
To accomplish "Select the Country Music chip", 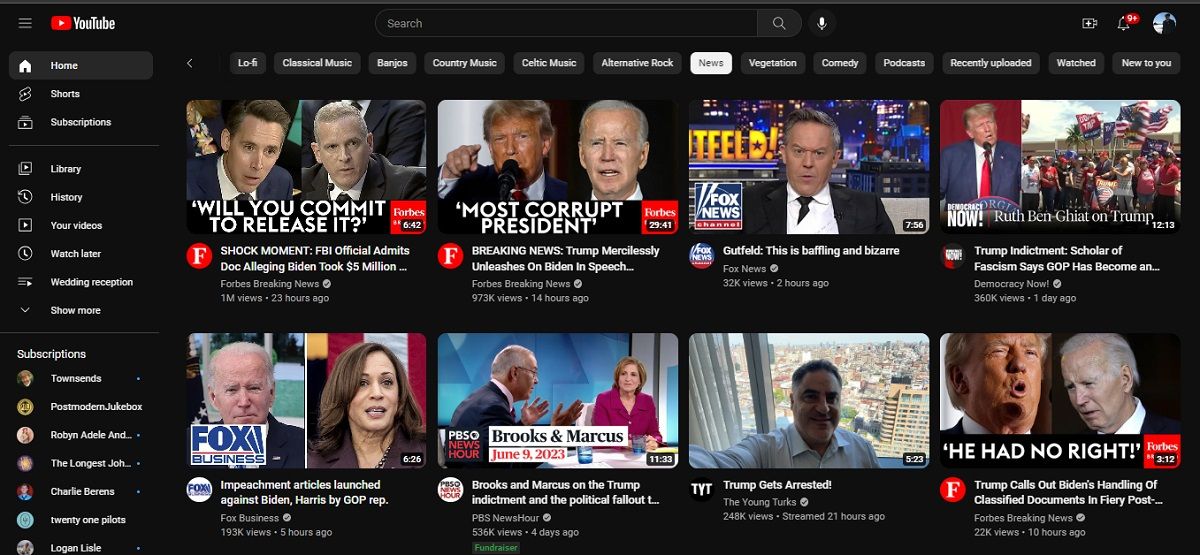I will tap(464, 63).
